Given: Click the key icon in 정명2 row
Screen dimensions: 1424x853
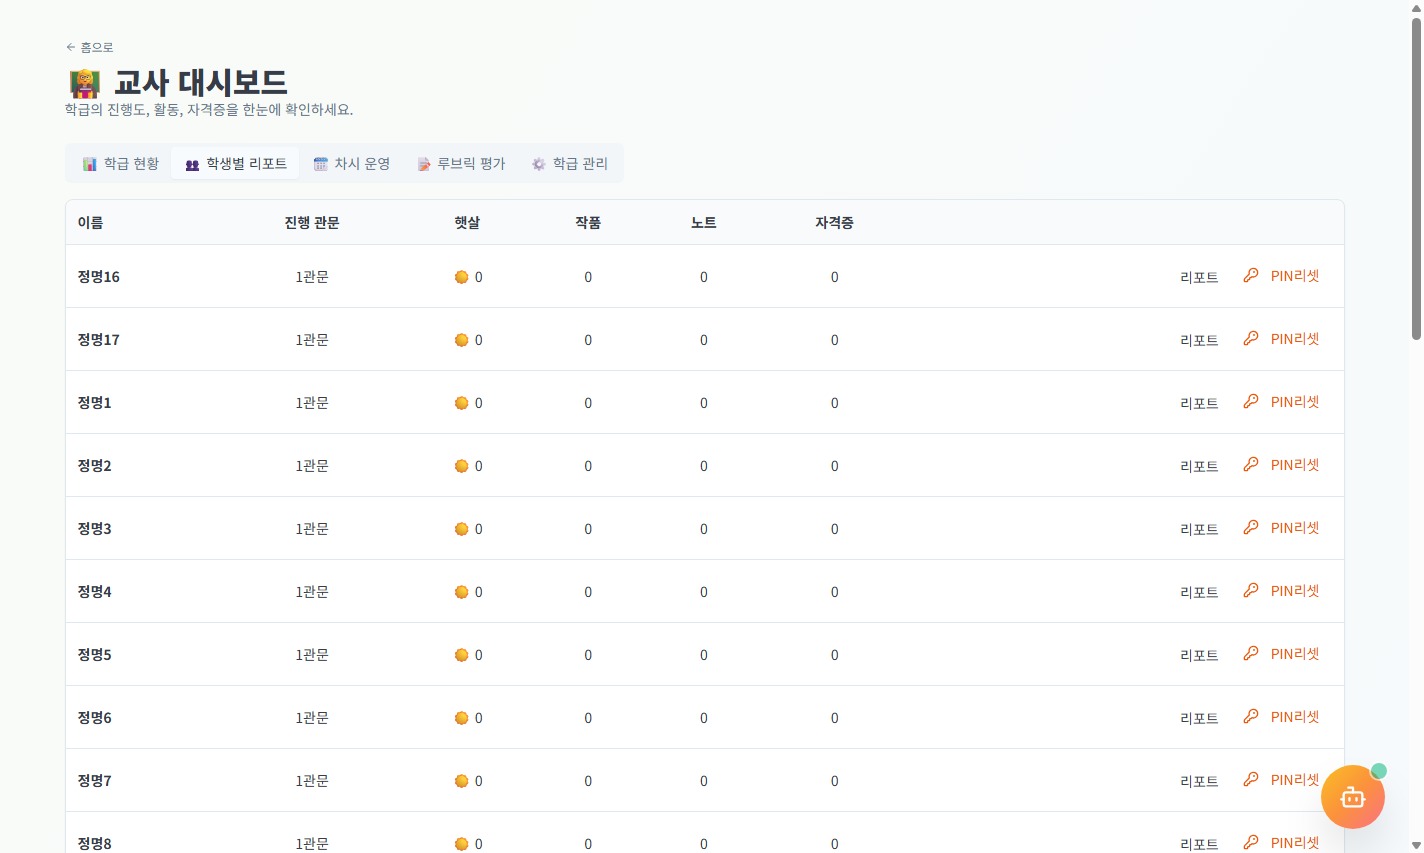Looking at the screenshot, I should (1251, 464).
